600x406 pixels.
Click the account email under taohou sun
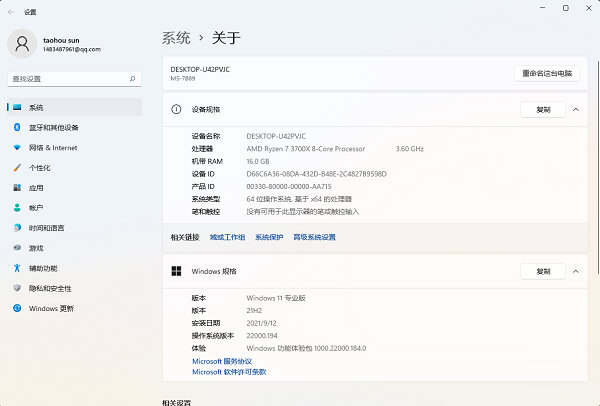[72, 49]
